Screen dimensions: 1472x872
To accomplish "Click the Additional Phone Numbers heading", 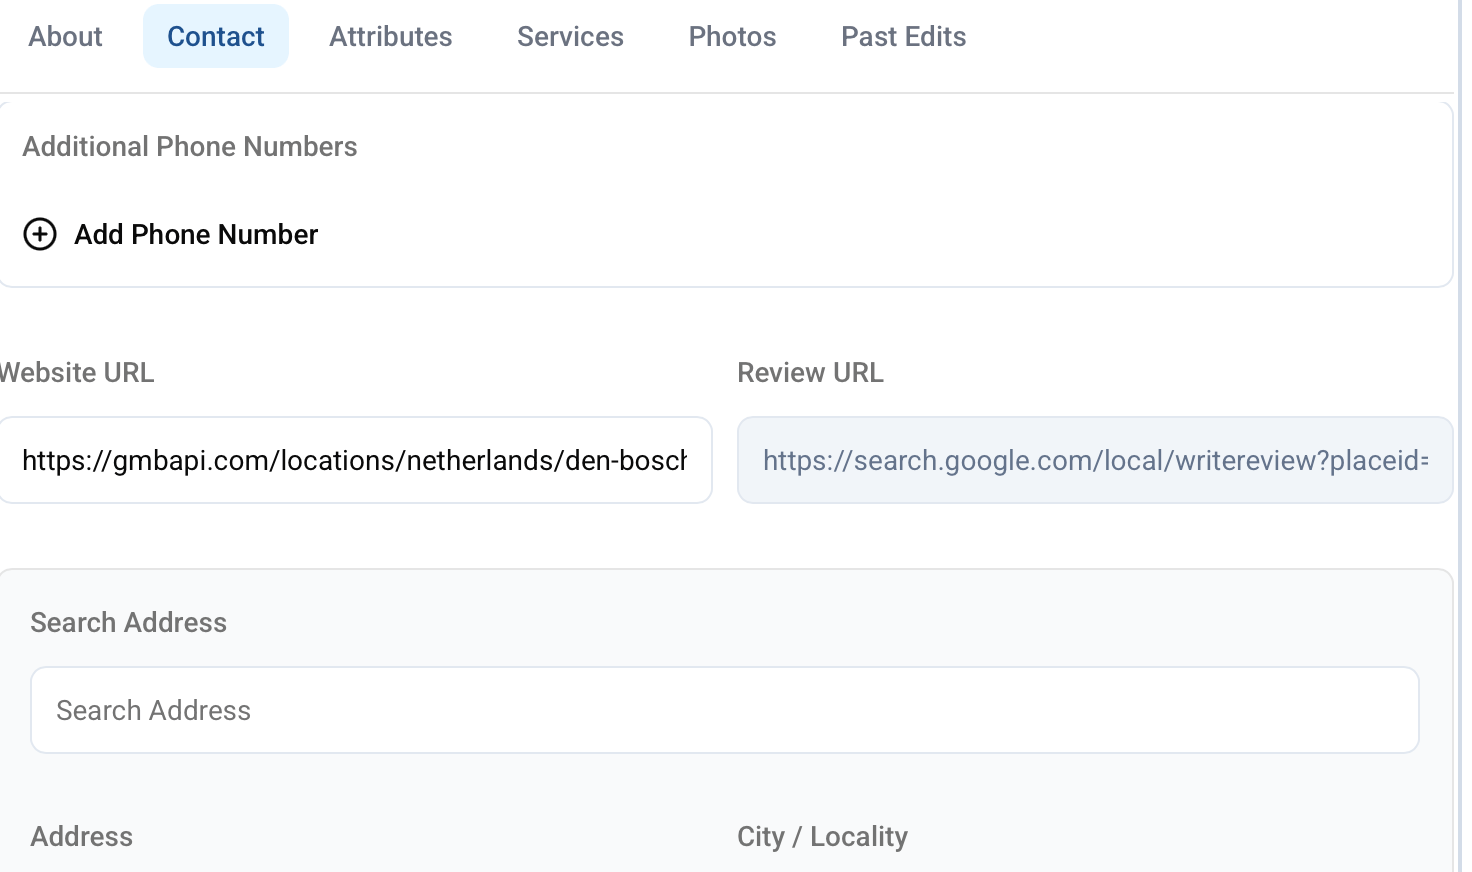I will pyautogui.click(x=190, y=147).
